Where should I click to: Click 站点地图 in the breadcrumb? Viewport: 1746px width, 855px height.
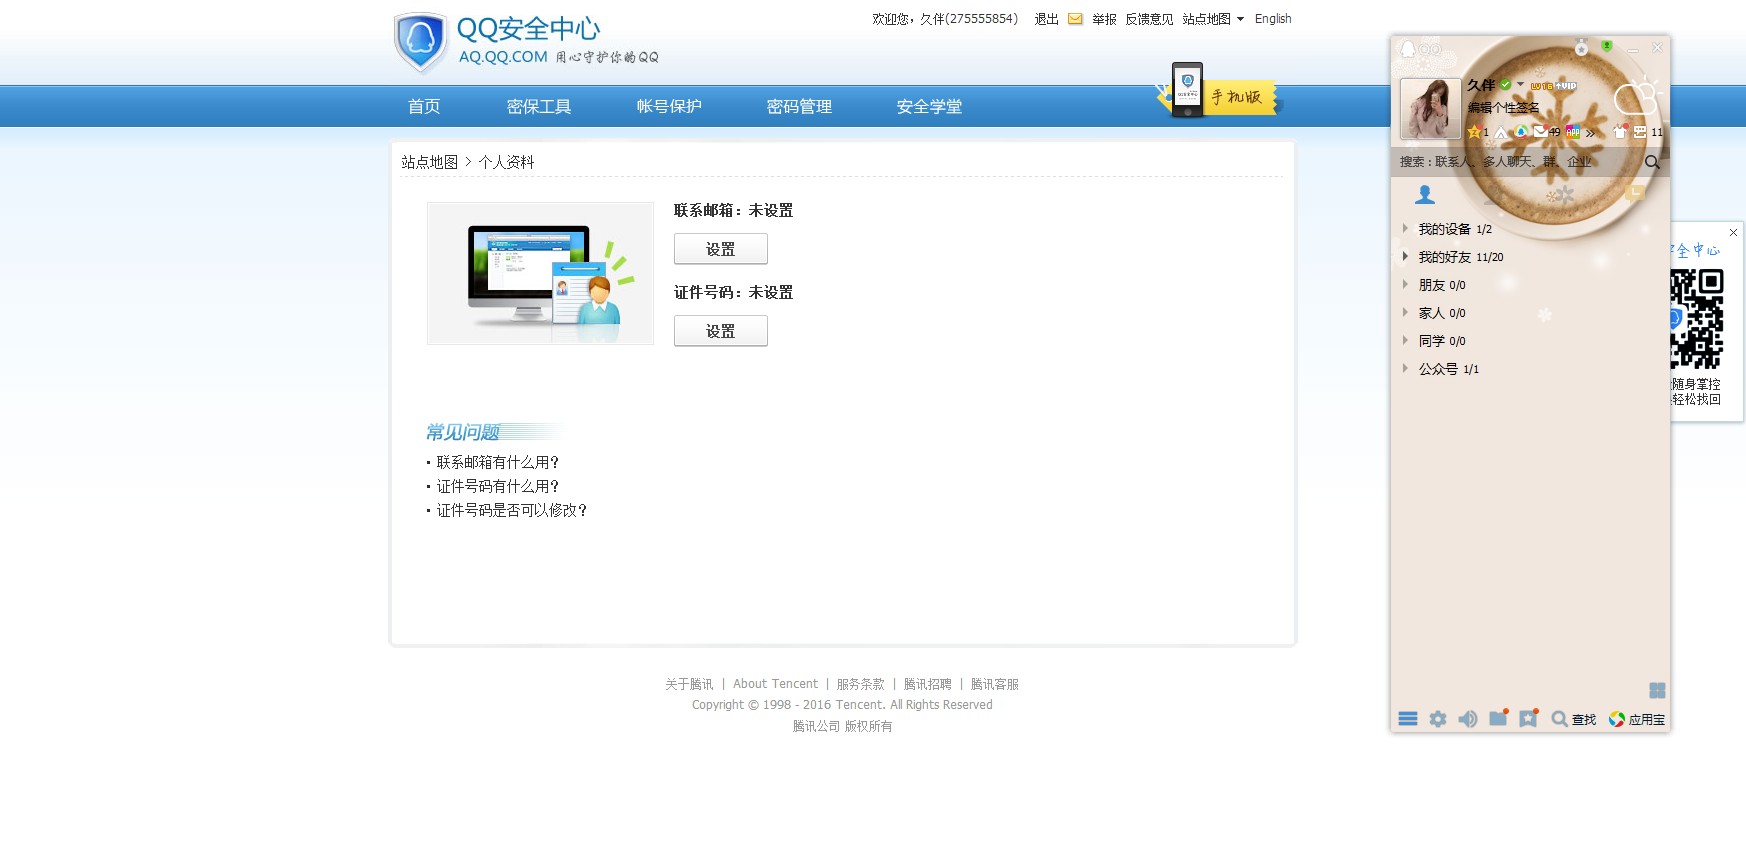429,162
